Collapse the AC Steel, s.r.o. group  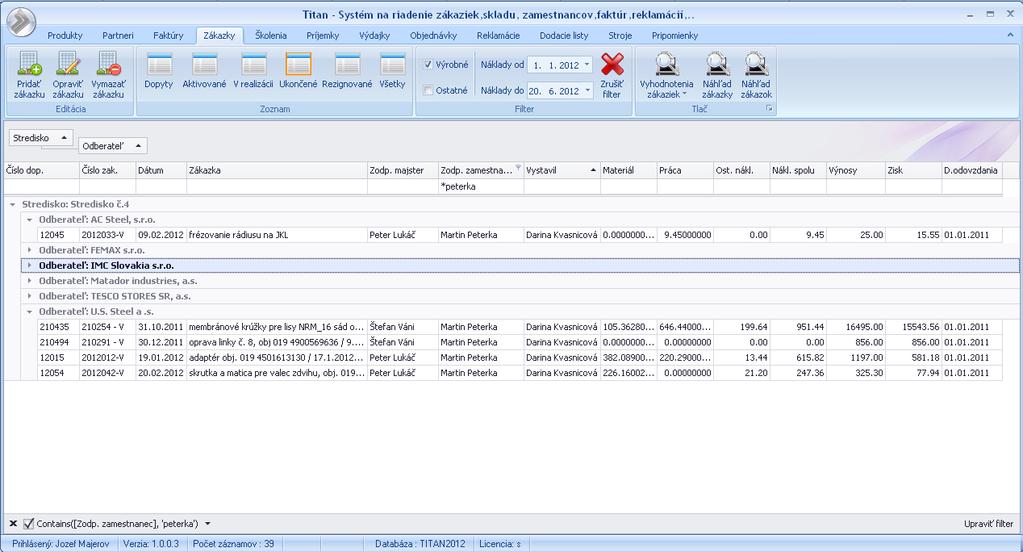tap(29, 220)
